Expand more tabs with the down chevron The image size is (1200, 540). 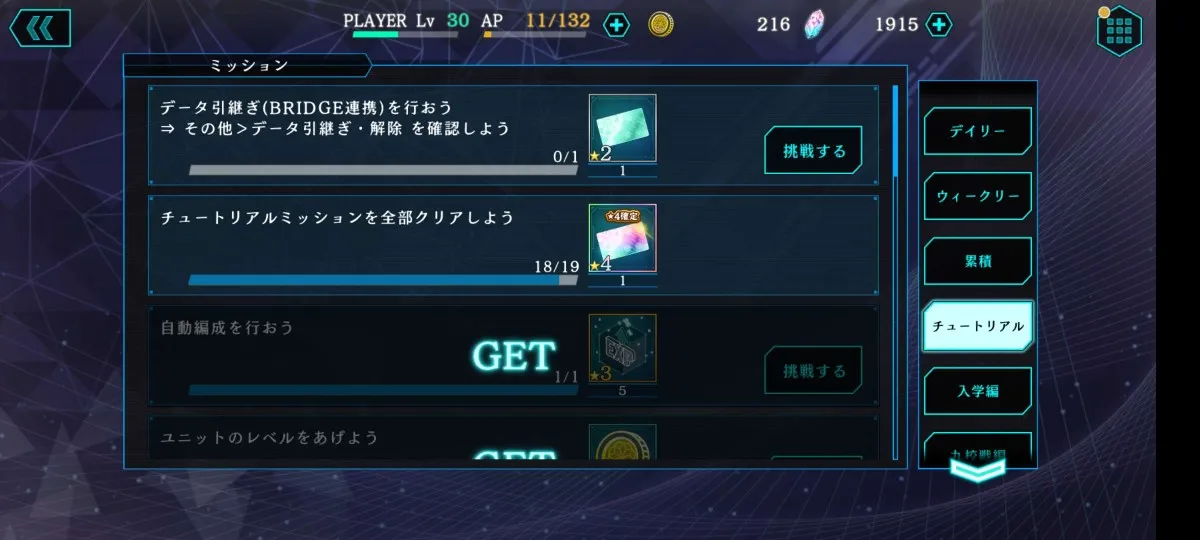977,471
